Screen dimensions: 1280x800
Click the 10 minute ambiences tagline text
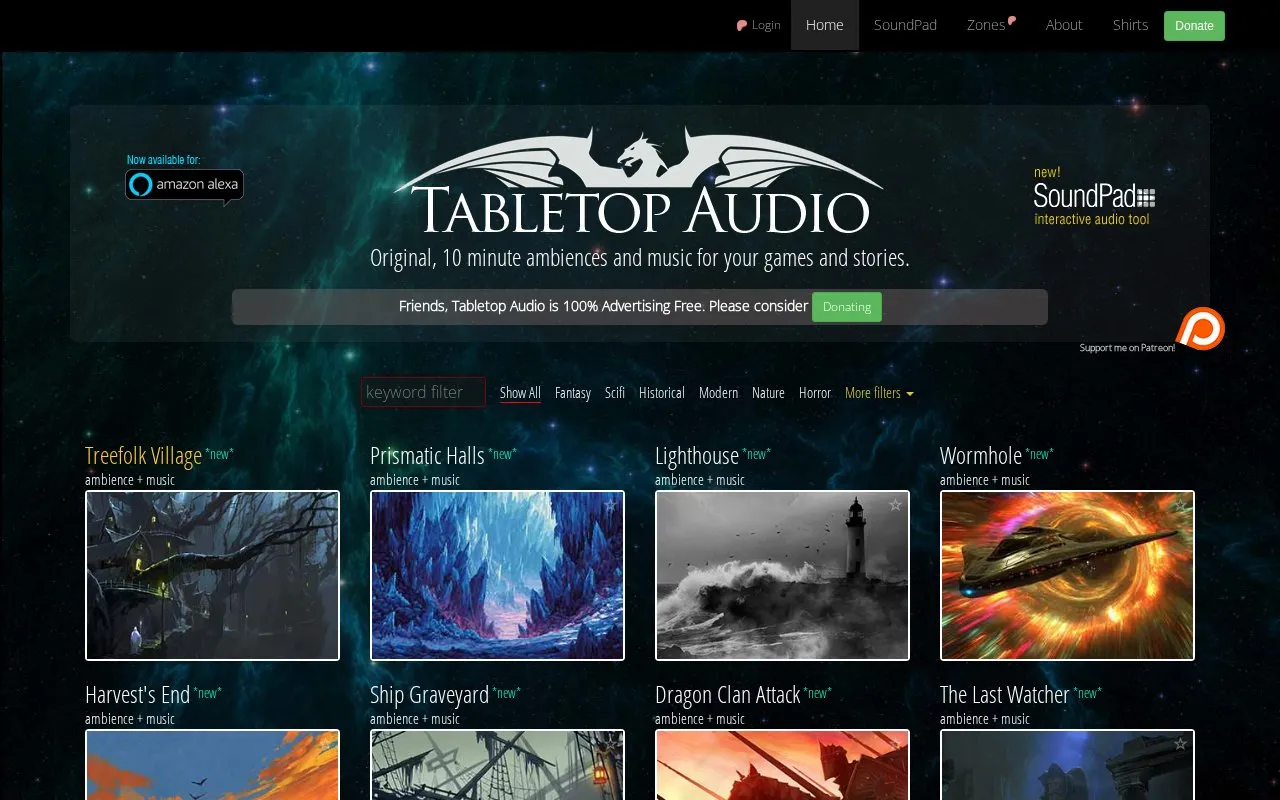coord(639,258)
